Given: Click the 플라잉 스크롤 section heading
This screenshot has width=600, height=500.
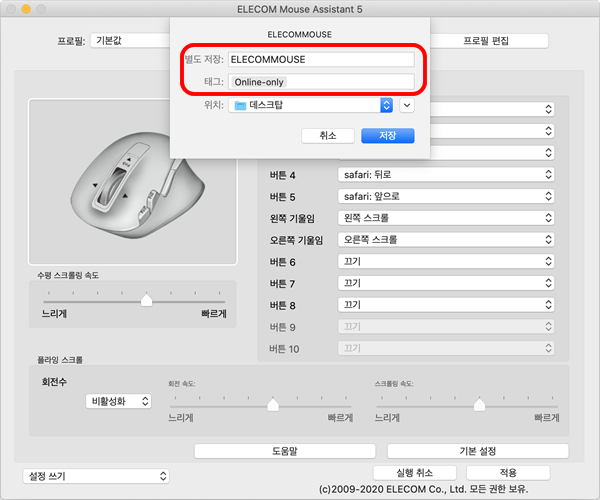Looking at the screenshot, I should 60,360.
